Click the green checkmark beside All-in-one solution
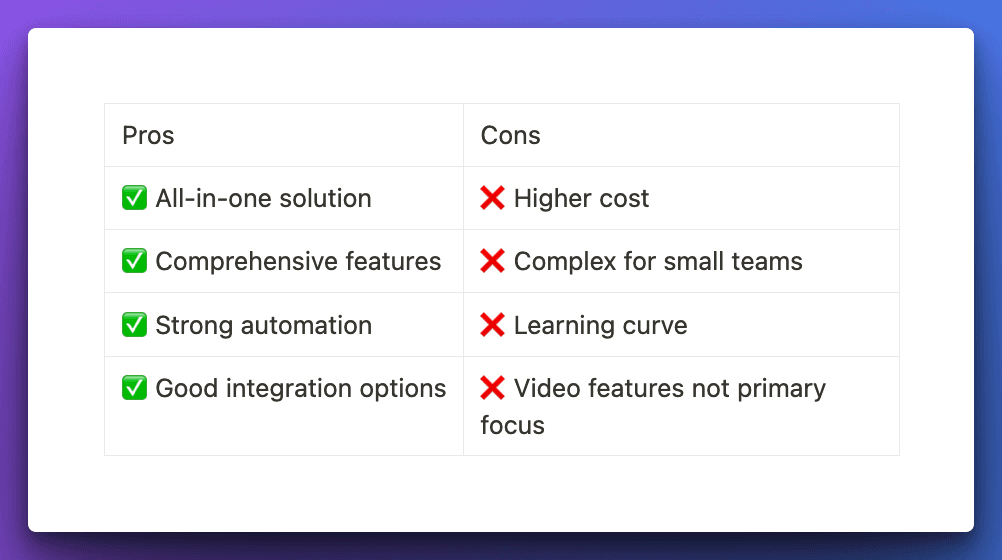This screenshot has width=1002, height=560. (x=134, y=199)
